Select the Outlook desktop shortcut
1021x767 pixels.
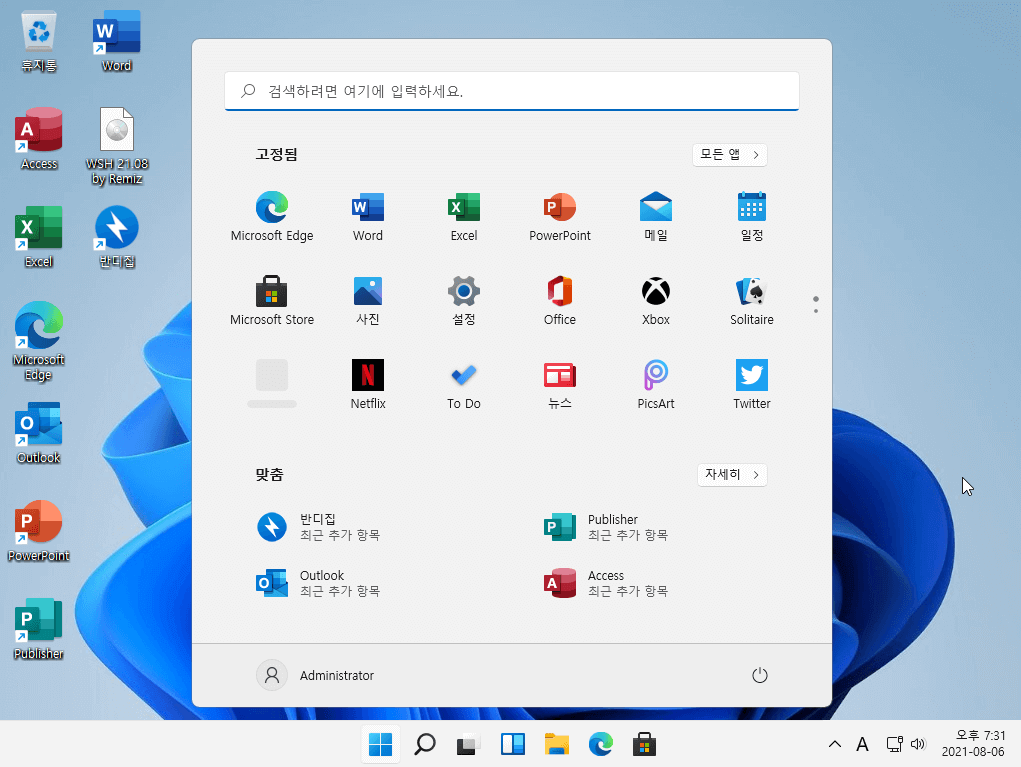(38, 433)
